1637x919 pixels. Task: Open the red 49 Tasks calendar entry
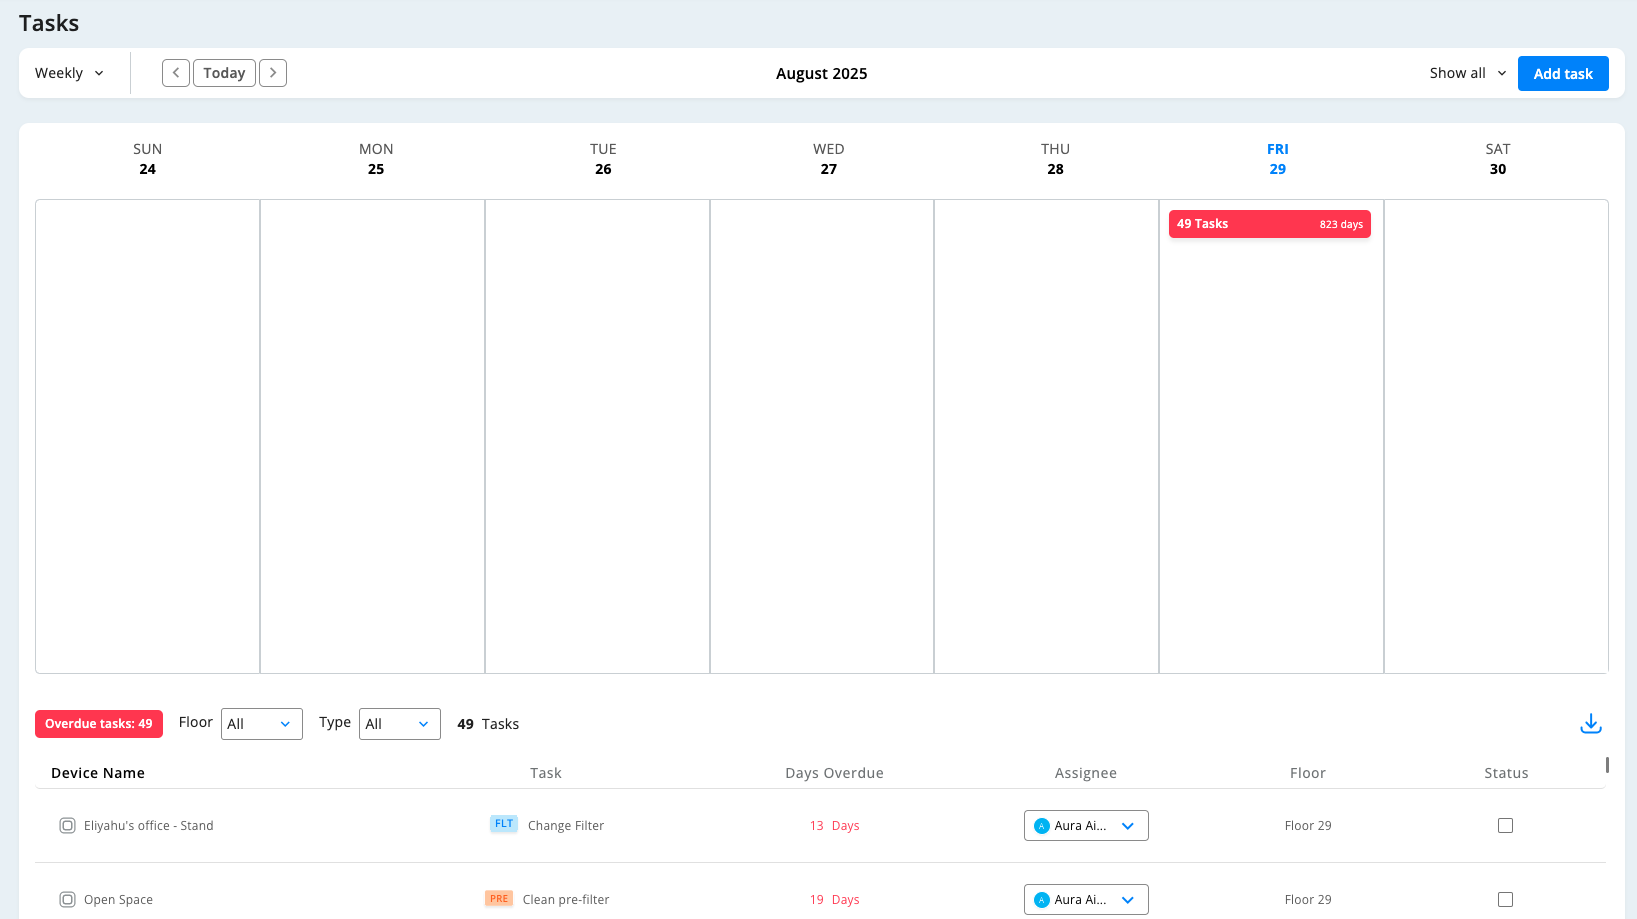click(1269, 224)
